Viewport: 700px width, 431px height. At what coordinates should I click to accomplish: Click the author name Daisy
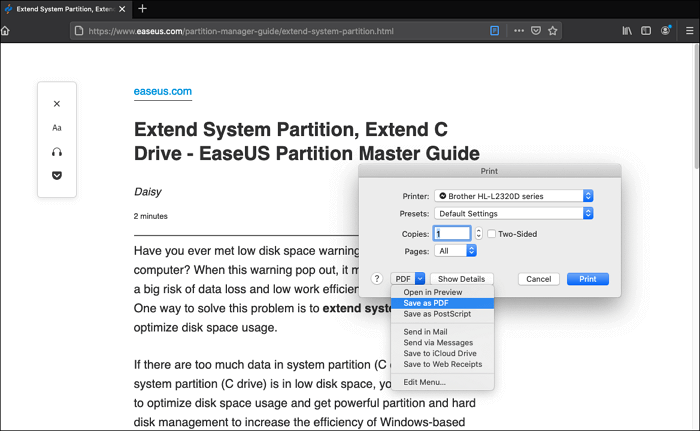pyautogui.click(x=148, y=192)
